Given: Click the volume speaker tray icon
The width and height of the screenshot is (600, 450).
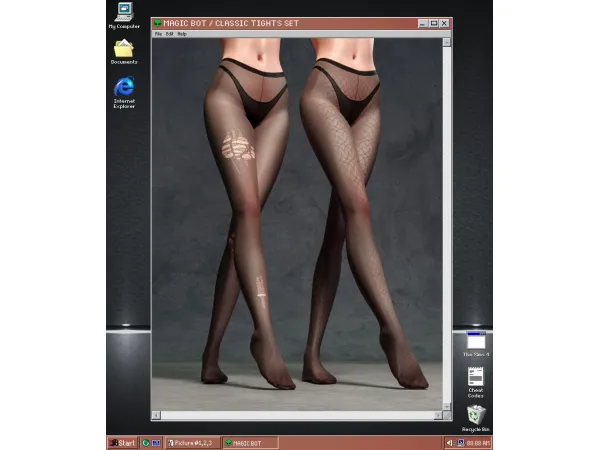Looking at the screenshot, I should click(x=449, y=443).
